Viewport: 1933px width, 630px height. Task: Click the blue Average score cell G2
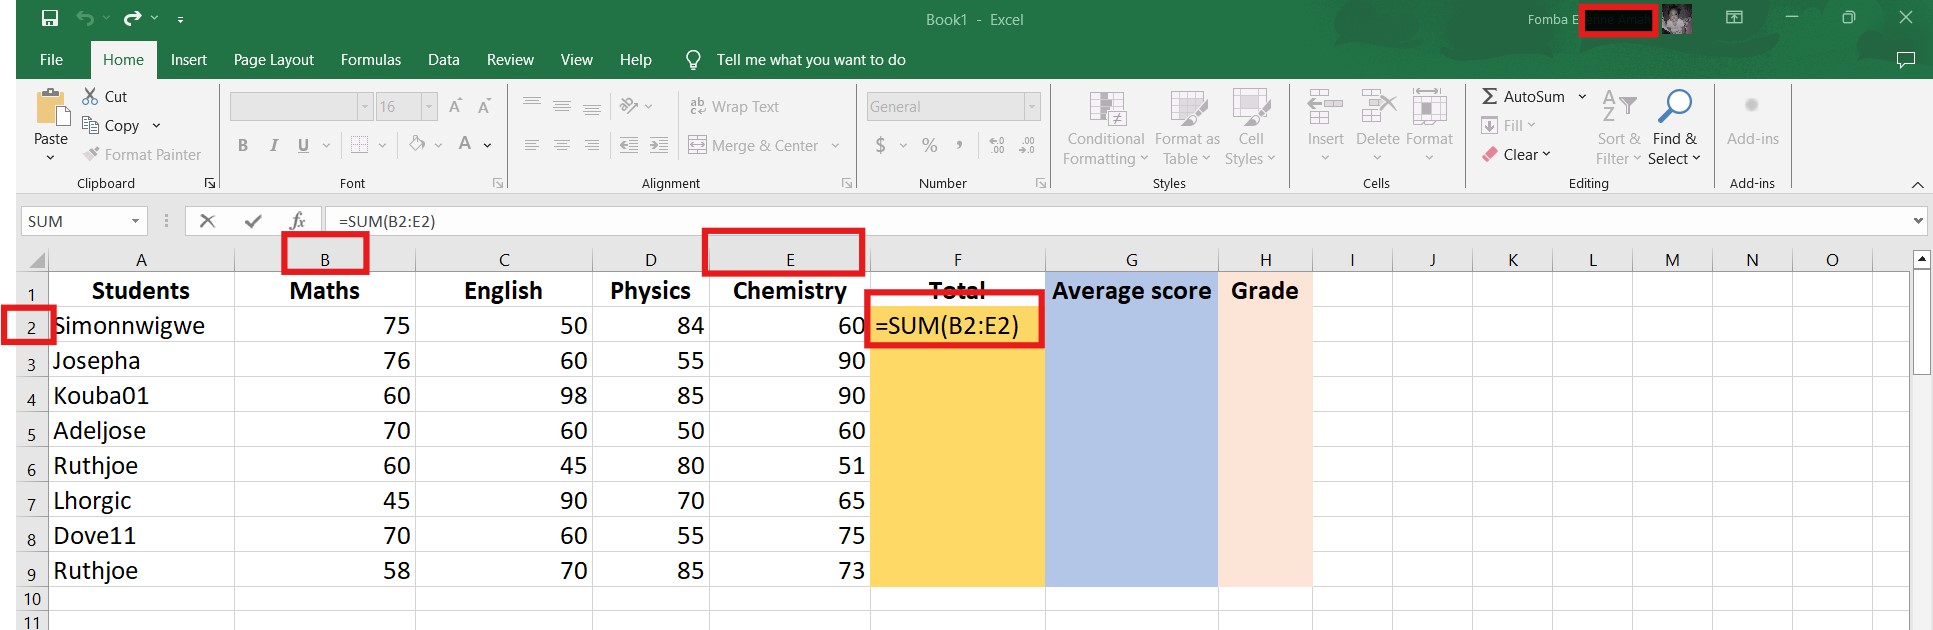coord(1131,326)
